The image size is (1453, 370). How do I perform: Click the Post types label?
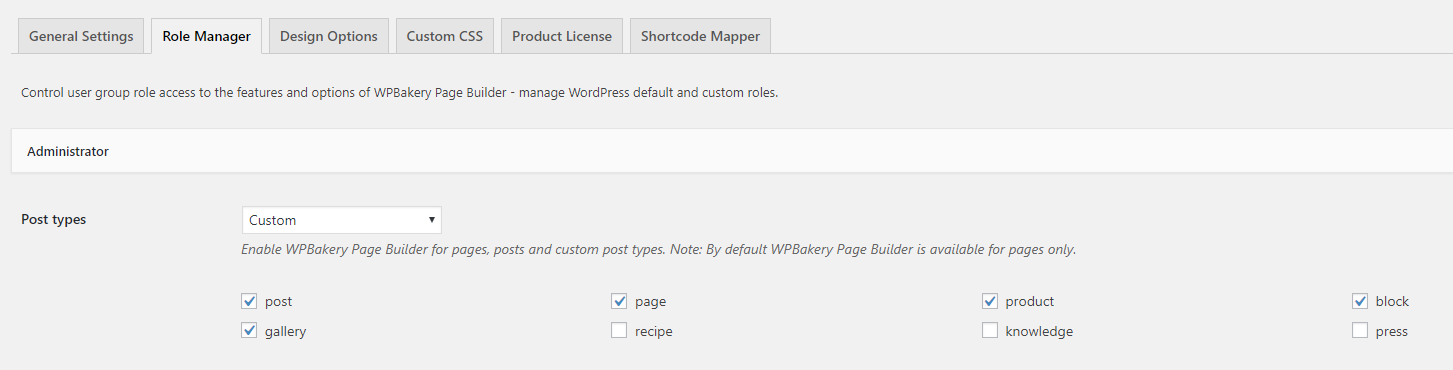point(53,219)
